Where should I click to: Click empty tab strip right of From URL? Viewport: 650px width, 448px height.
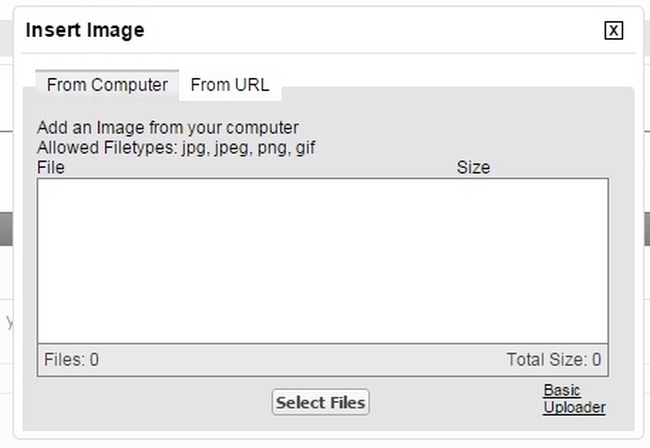[x=450, y=80]
